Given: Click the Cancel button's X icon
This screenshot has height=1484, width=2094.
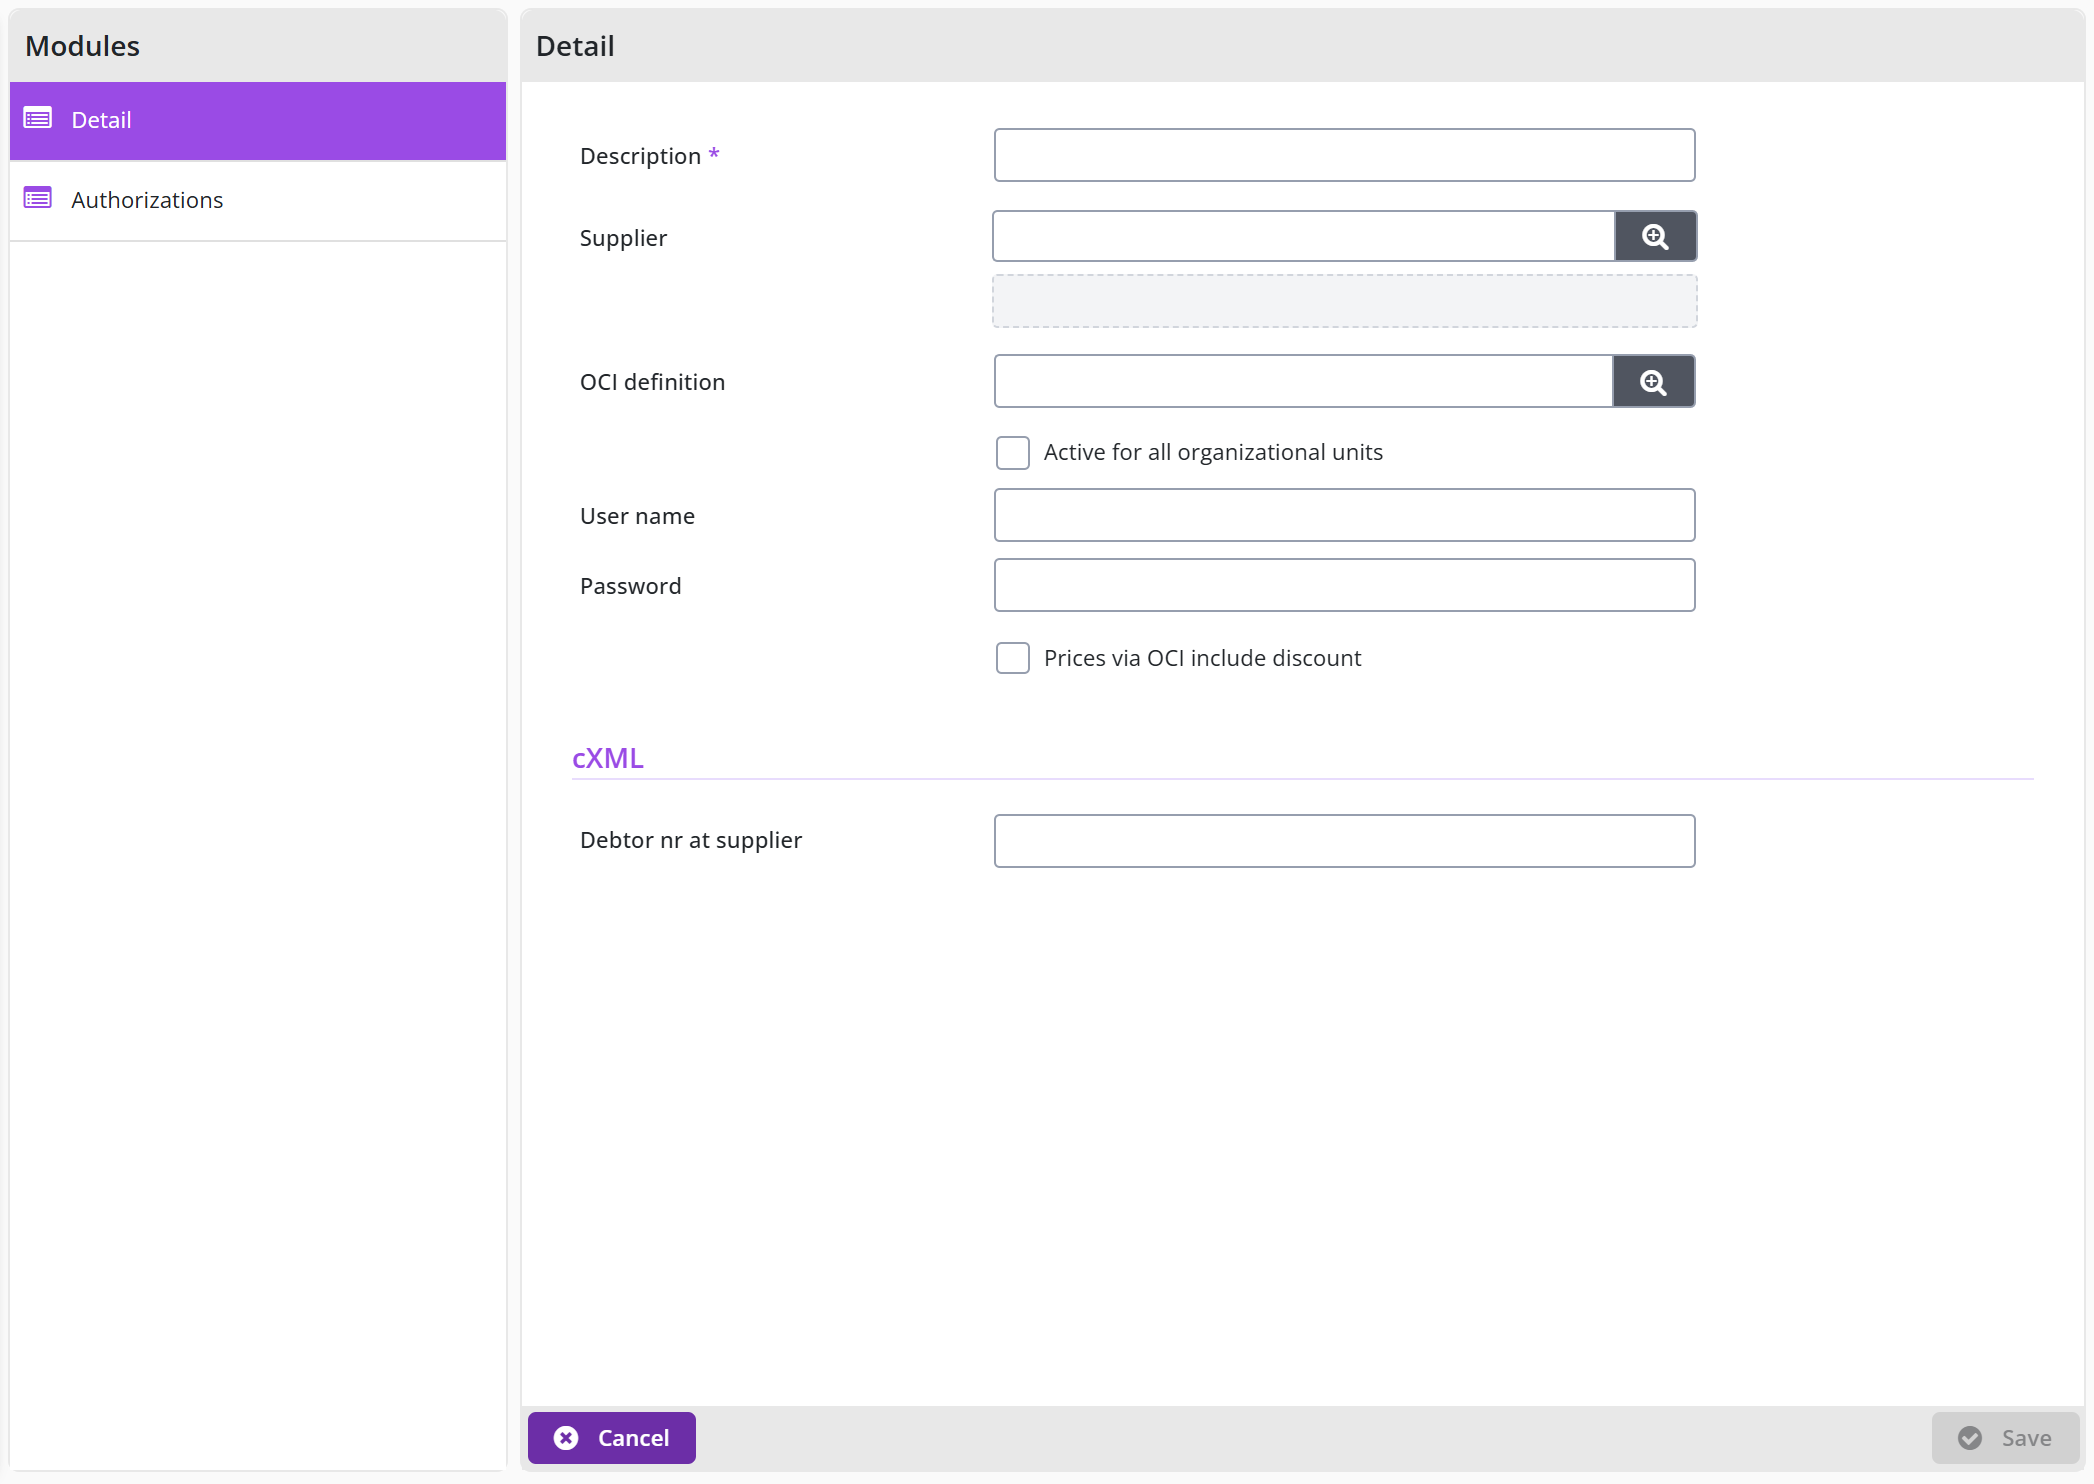Looking at the screenshot, I should tap(566, 1438).
